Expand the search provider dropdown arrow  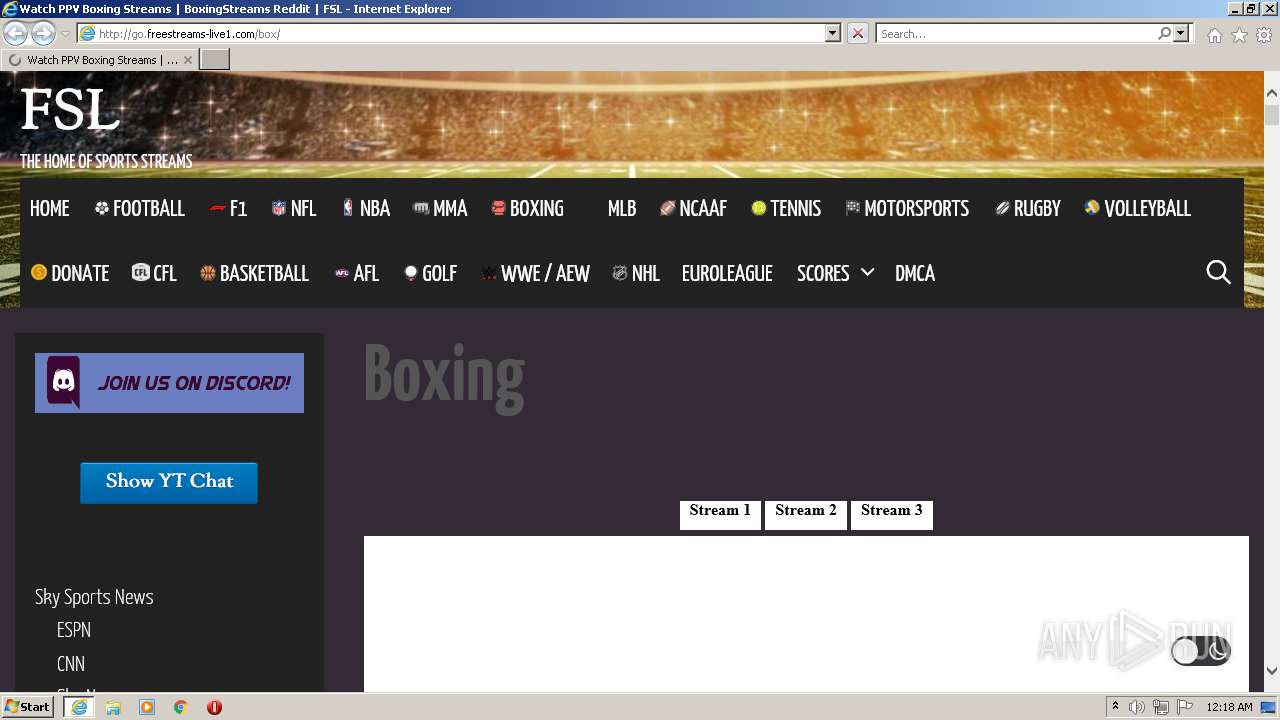tap(1181, 33)
